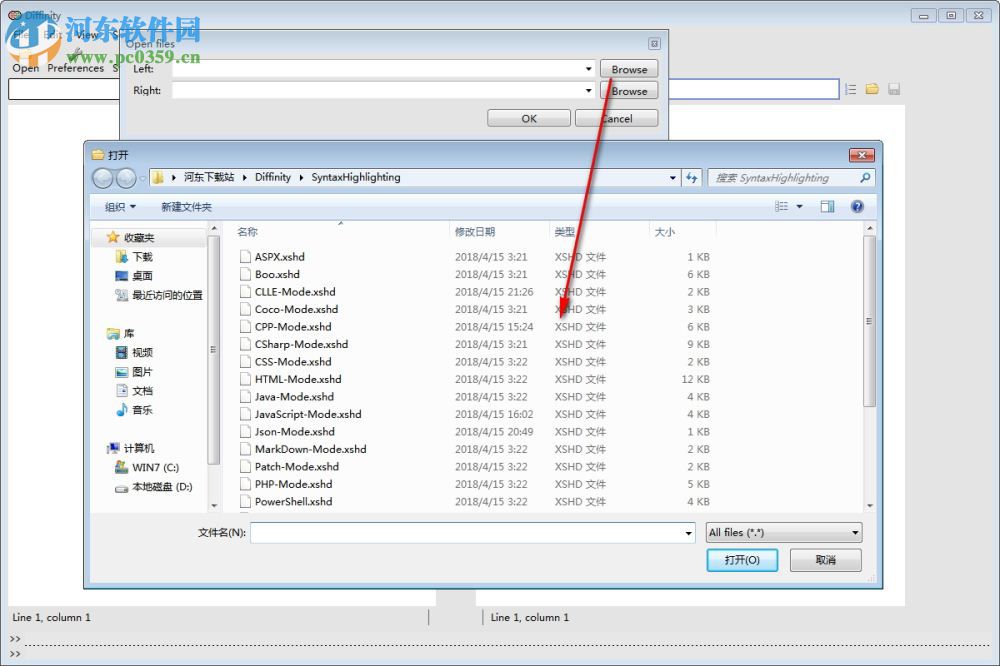Image resolution: width=1000 pixels, height=666 pixels.
Task: Select the Patch-Mode.xshd file
Action: (x=290, y=466)
